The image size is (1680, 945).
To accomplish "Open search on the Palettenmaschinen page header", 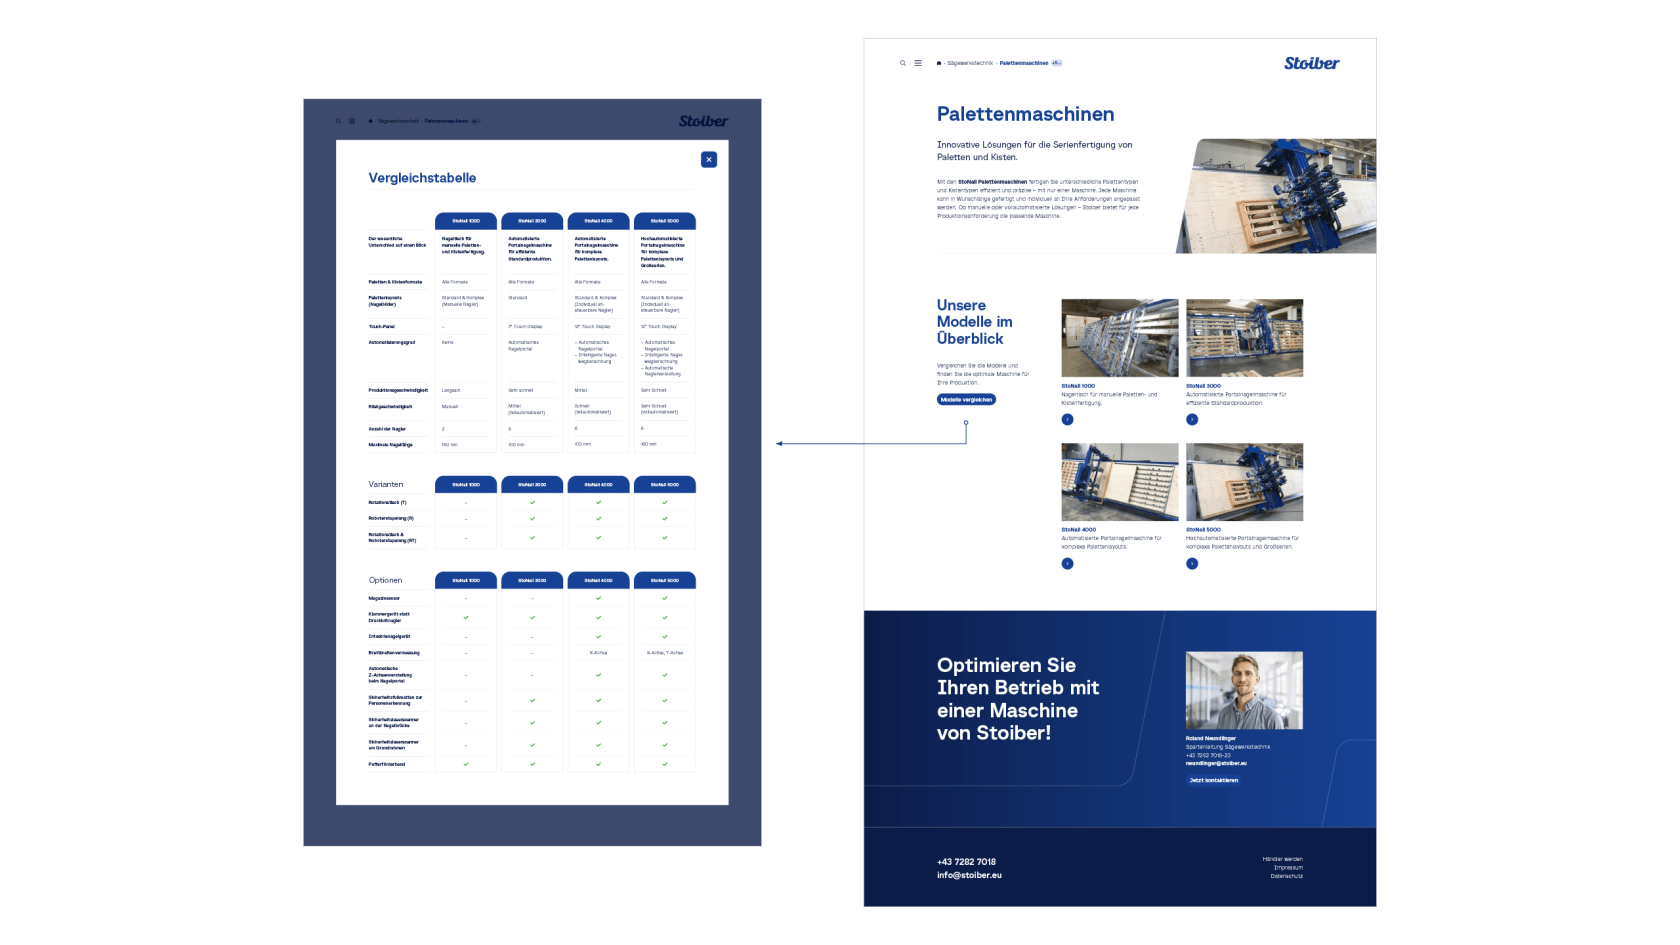I will (902, 63).
